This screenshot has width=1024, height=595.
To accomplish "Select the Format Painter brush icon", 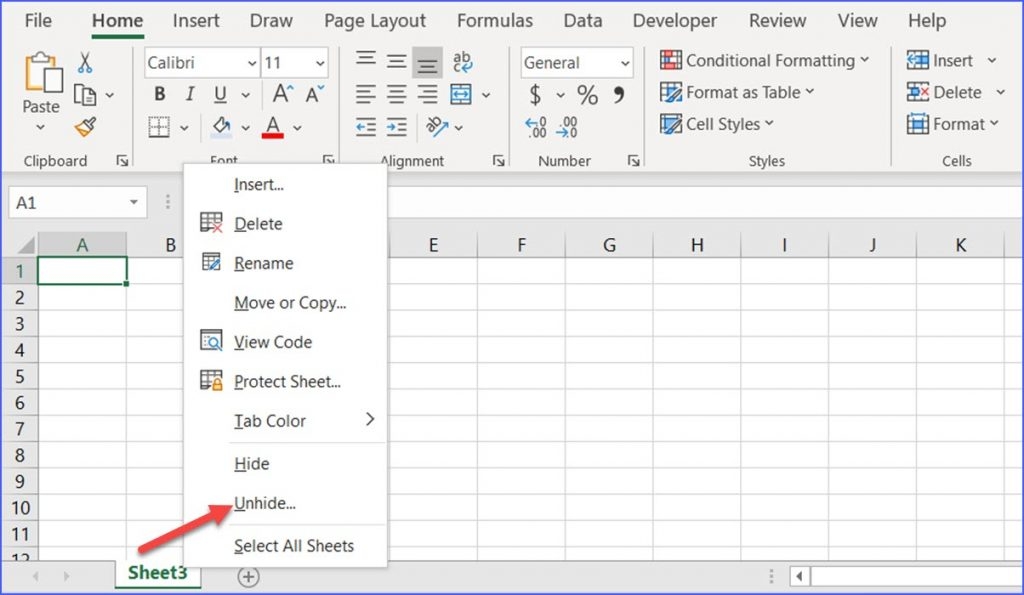I will pos(85,127).
